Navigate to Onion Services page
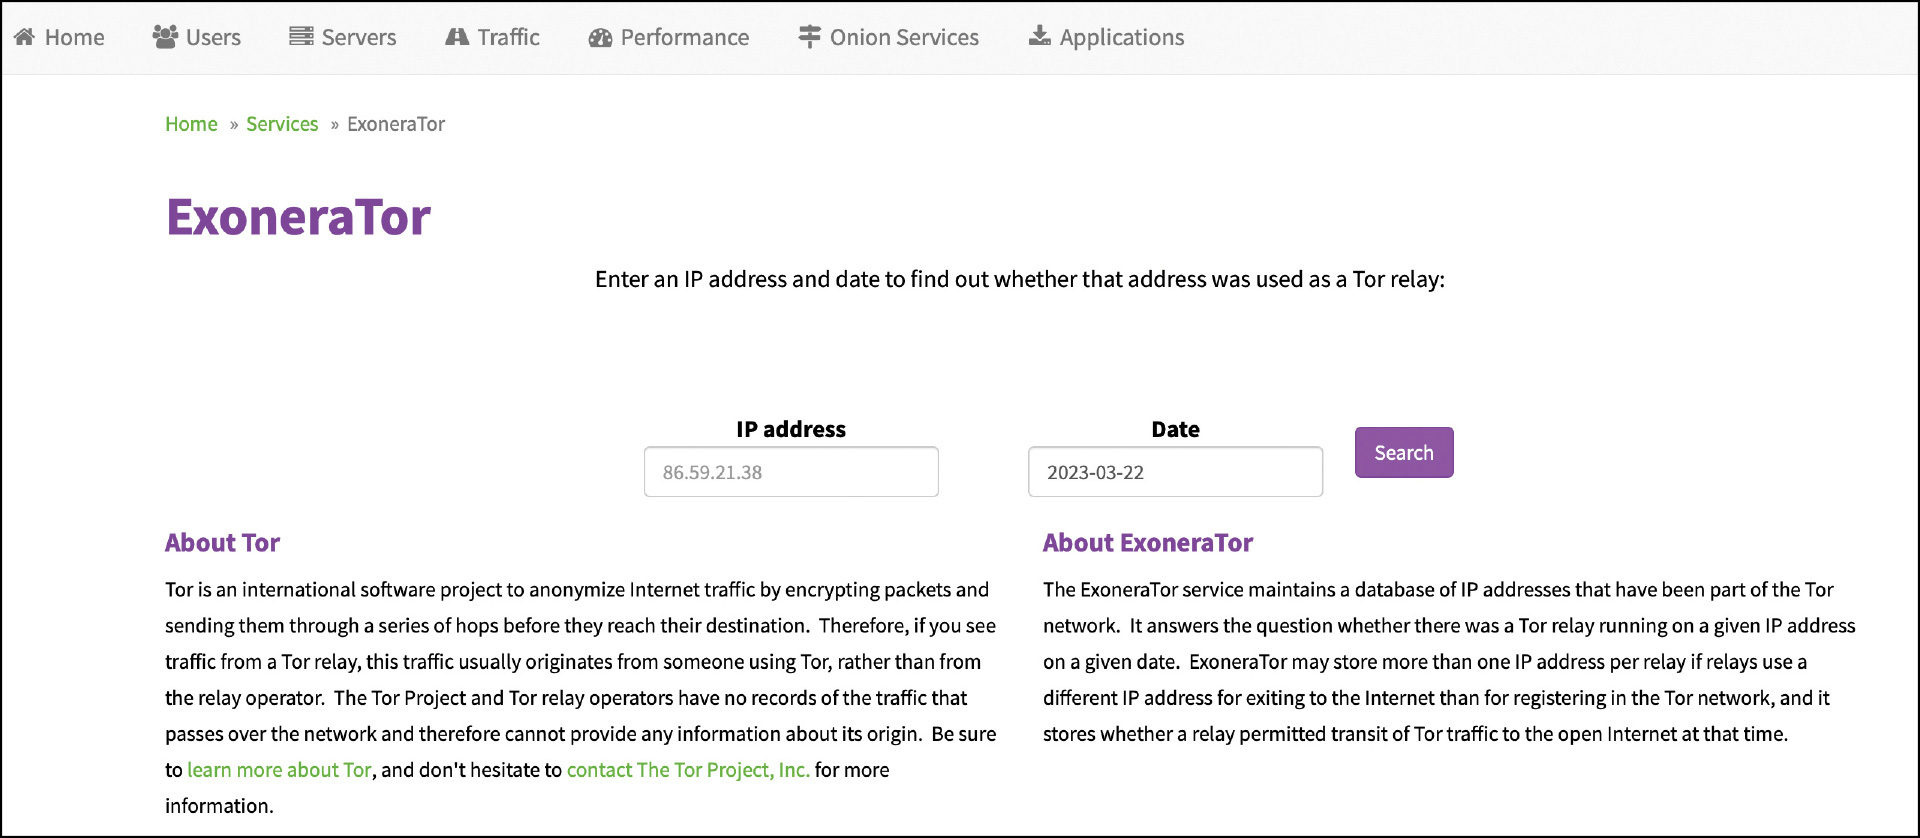This screenshot has height=838, width=1920. (904, 38)
